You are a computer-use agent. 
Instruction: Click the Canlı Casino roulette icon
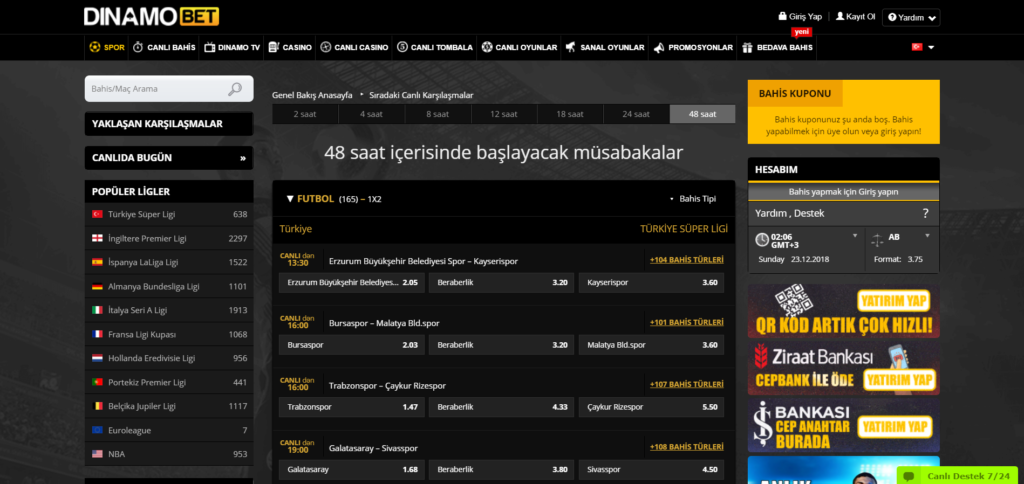tap(325, 47)
